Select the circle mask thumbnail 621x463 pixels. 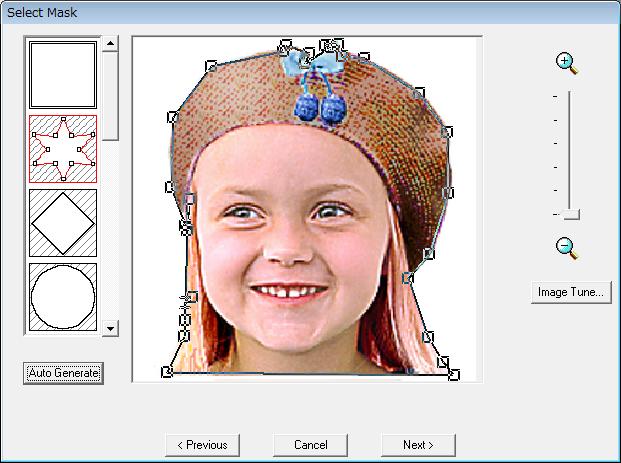[63, 297]
